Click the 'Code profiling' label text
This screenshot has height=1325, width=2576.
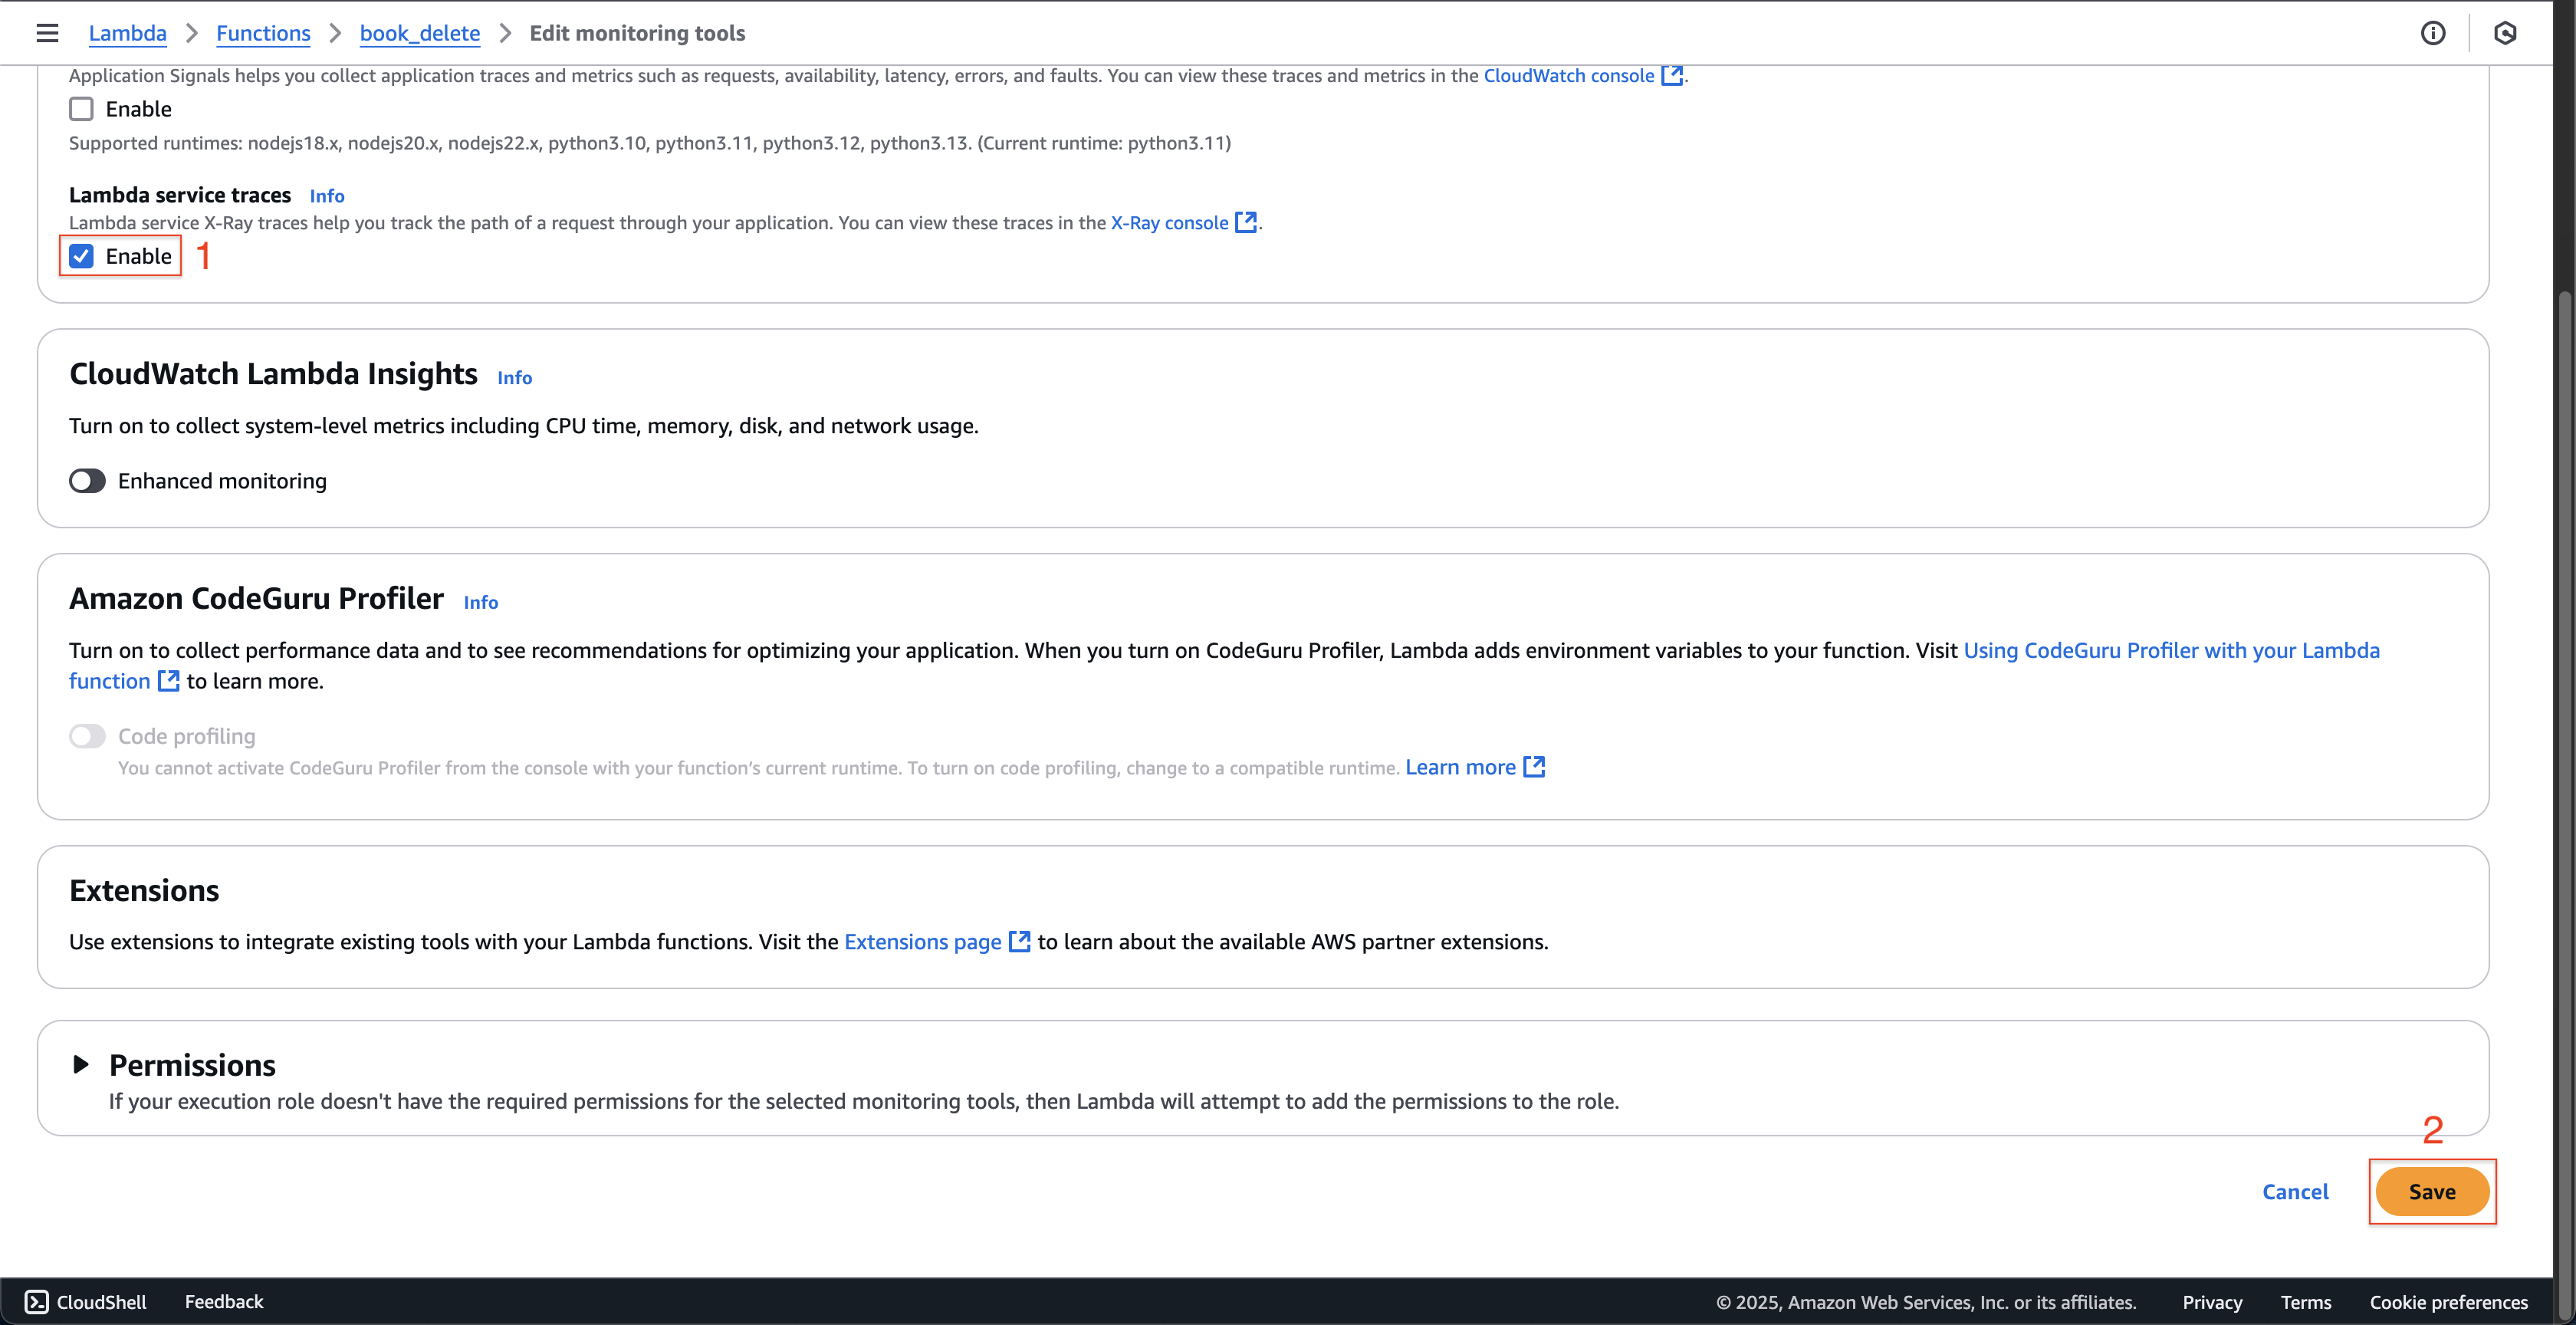tap(187, 736)
